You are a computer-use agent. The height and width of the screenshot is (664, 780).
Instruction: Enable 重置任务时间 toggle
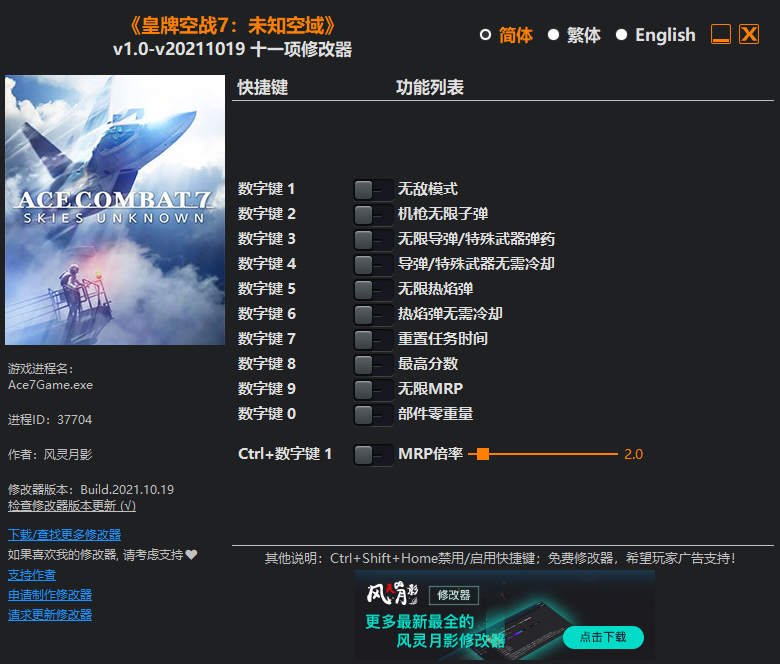pyautogui.click(x=373, y=339)
